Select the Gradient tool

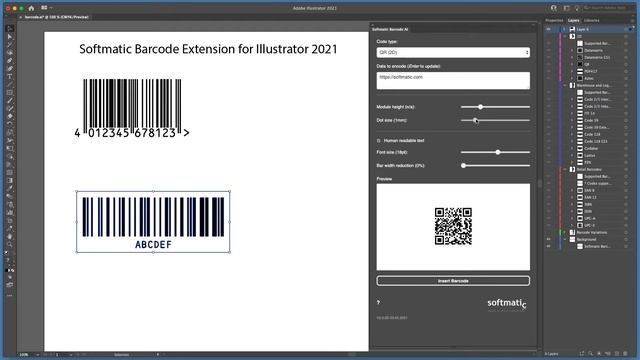tap(10, 180)
